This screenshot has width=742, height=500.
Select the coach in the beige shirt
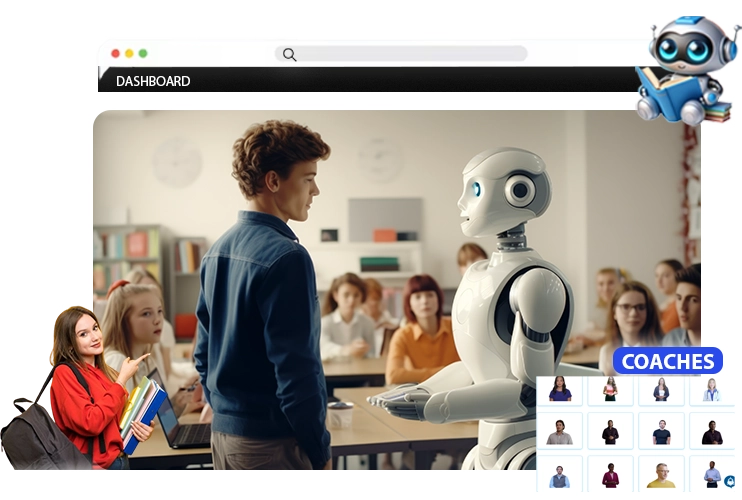(x=560, y=432)
